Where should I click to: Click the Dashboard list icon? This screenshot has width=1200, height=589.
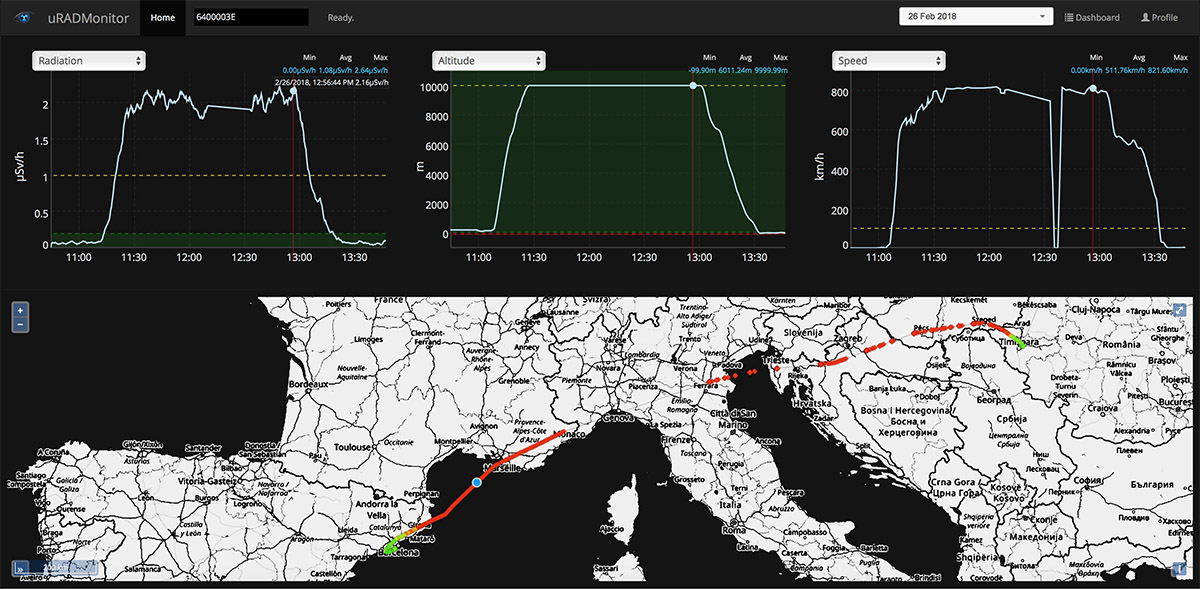(x=1069, y=18)
